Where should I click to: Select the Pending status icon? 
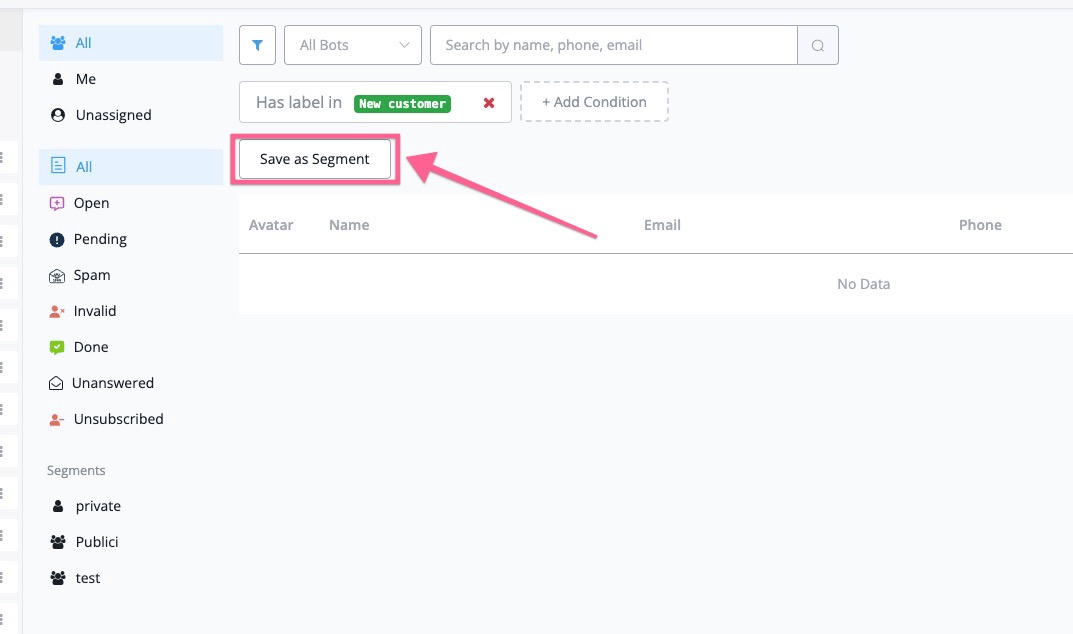[57, 239]
